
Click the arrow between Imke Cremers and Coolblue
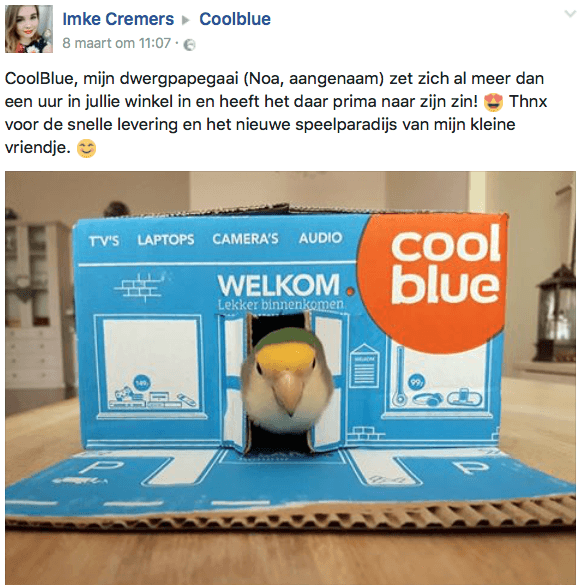(x=185, y=20)
